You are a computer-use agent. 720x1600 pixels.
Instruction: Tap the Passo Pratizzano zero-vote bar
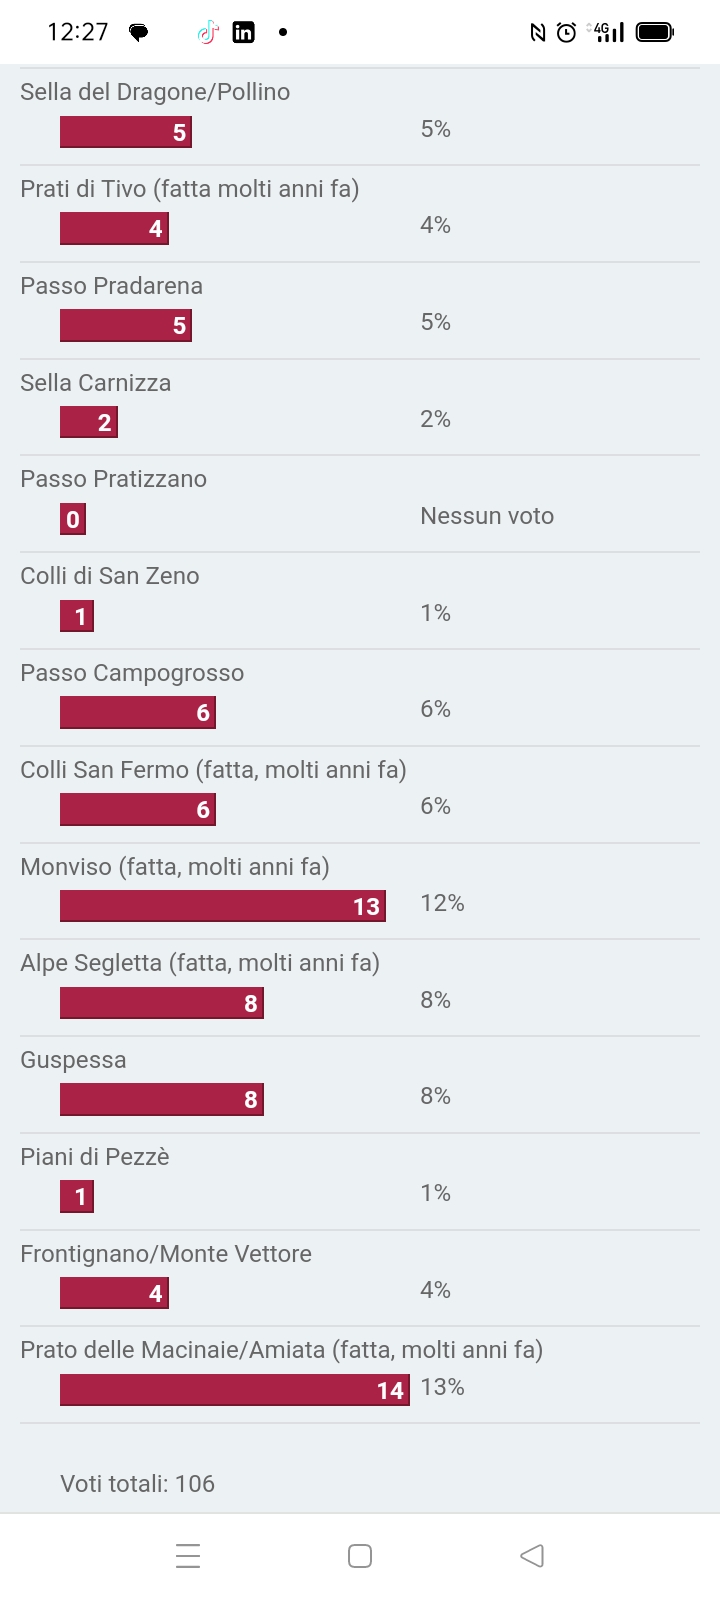click(x=73, y=519)
